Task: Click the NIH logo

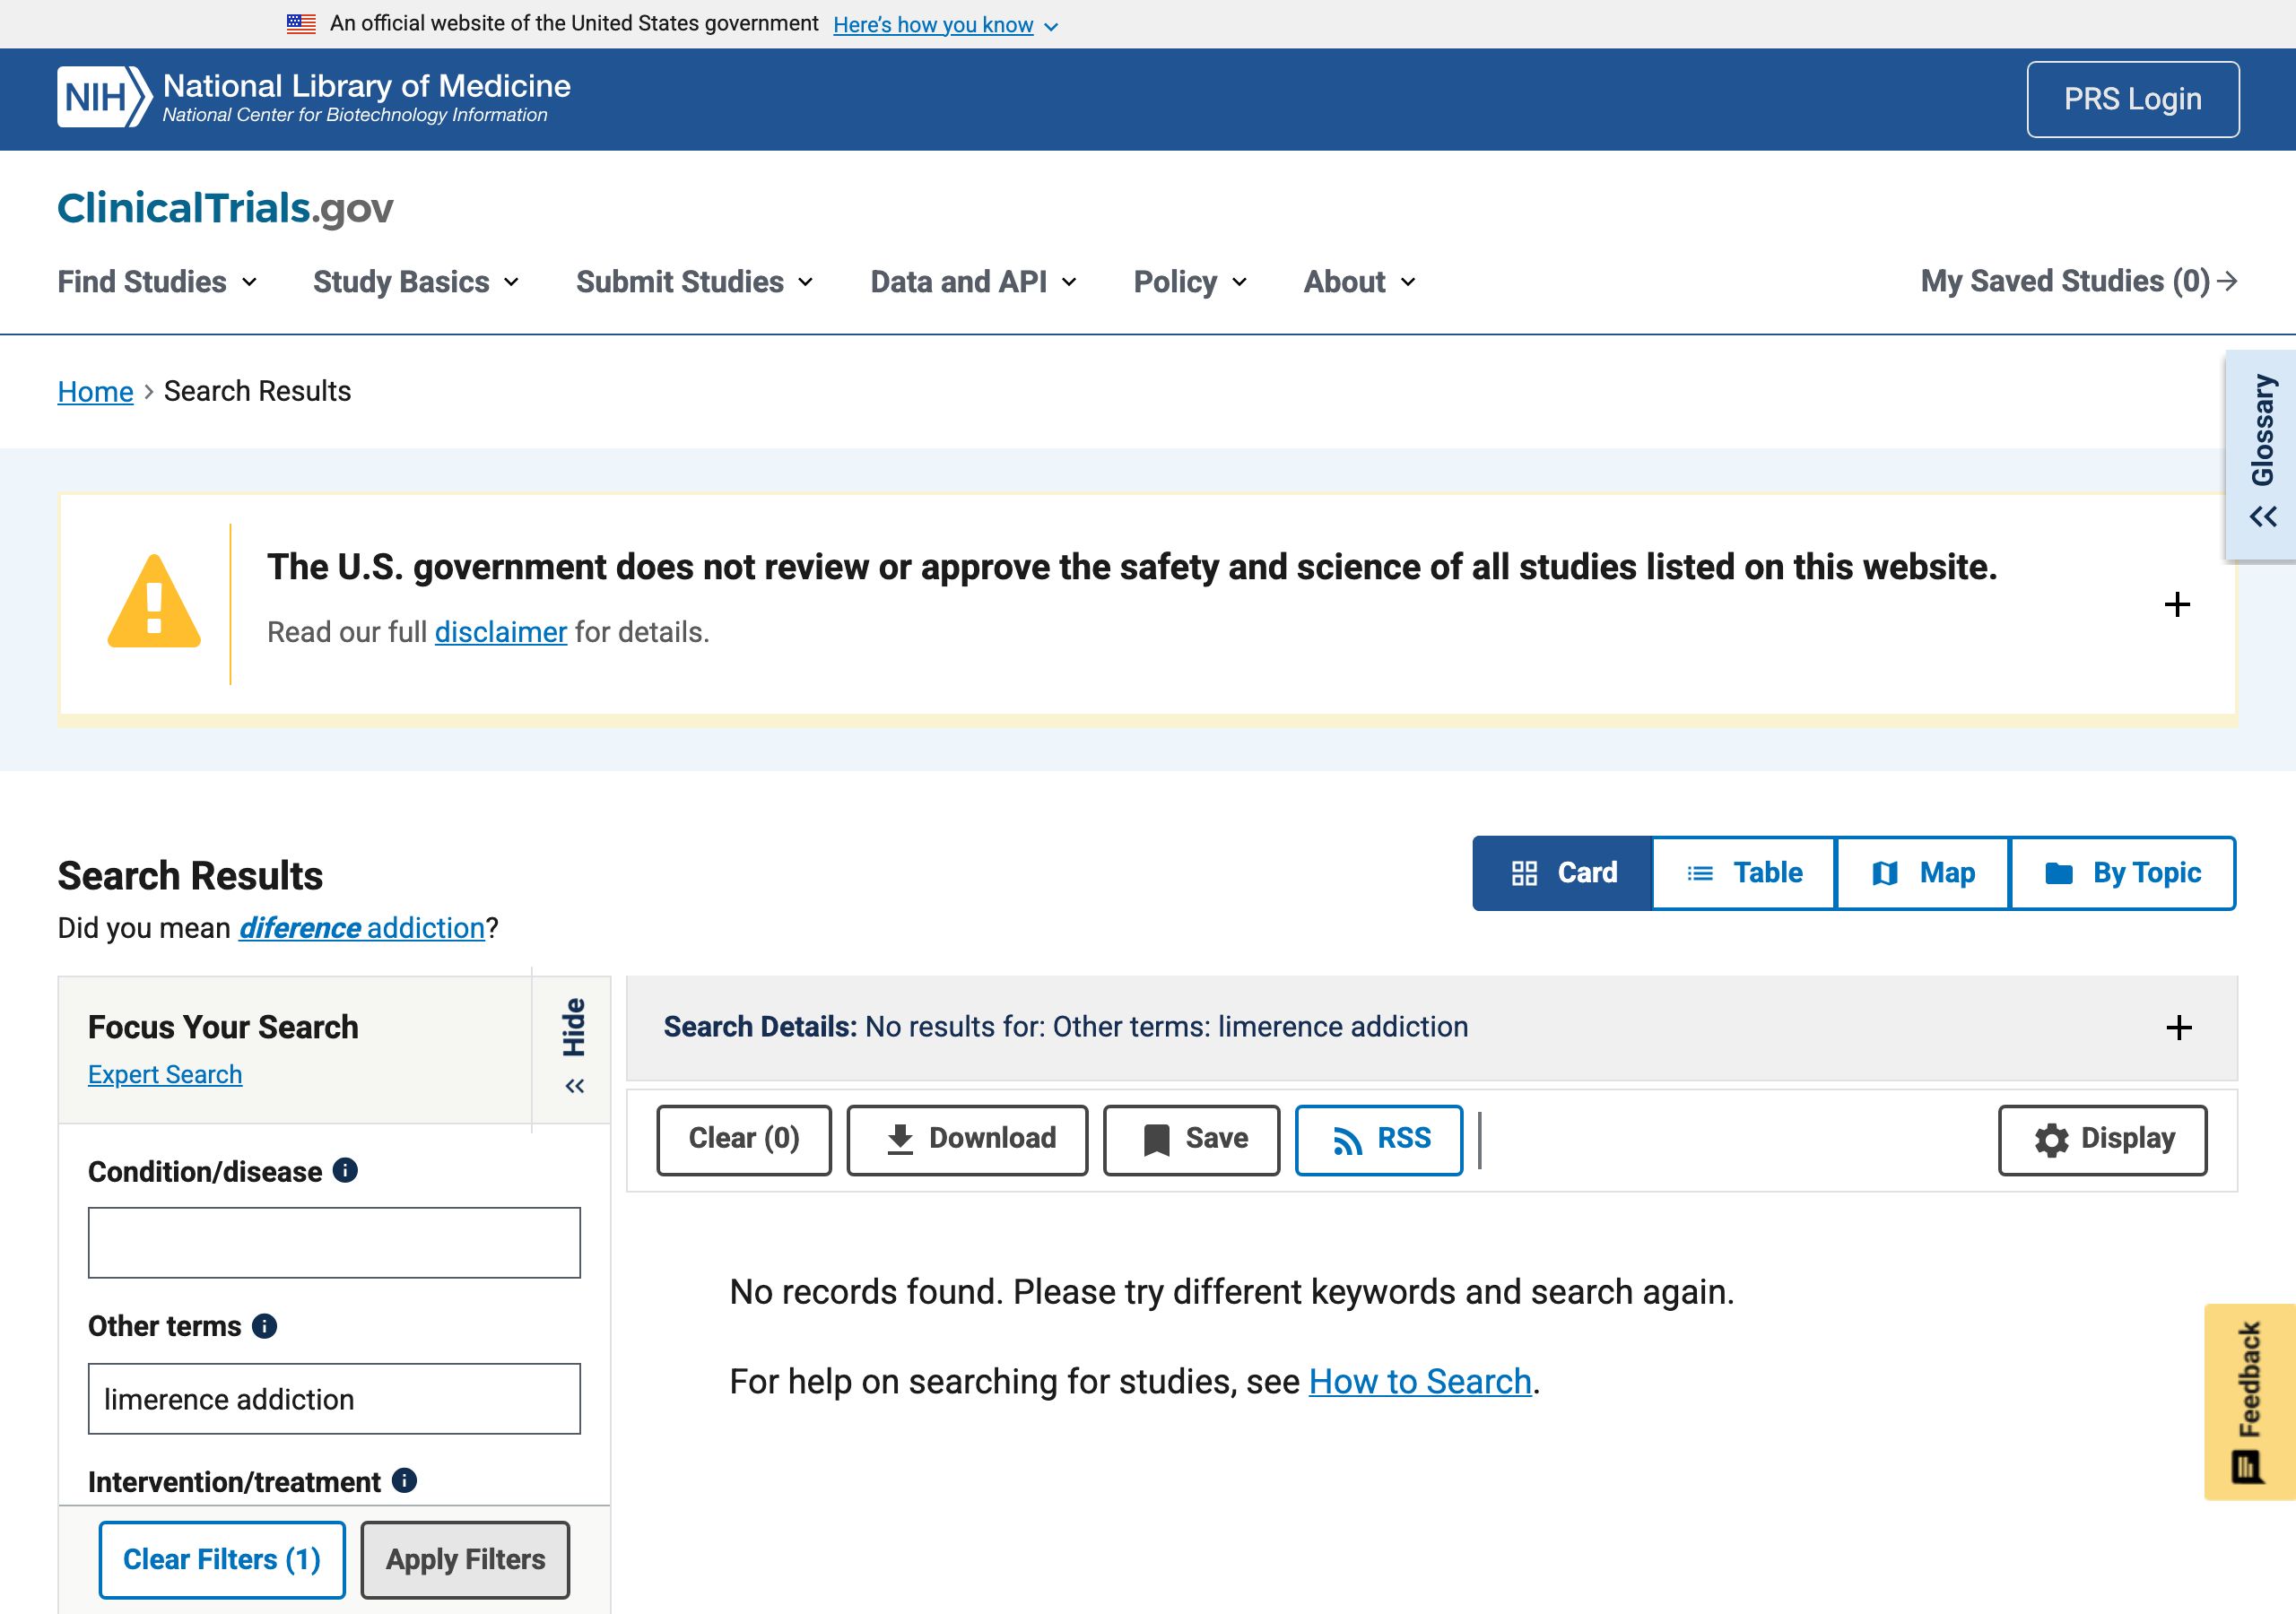Action: (104, 97)
